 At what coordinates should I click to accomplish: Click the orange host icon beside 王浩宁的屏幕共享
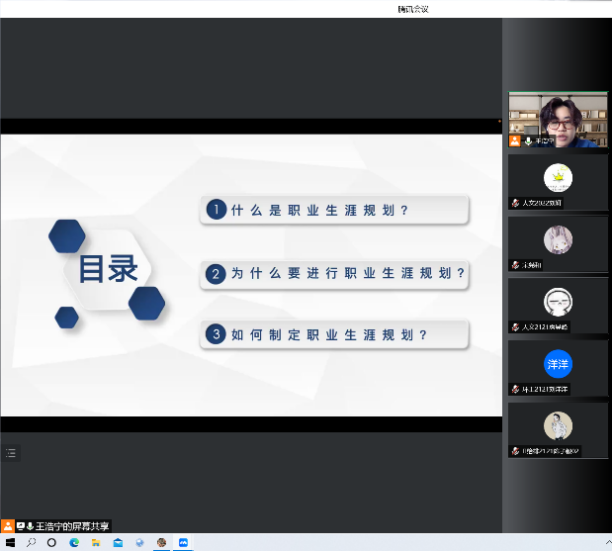coord(8,526)
